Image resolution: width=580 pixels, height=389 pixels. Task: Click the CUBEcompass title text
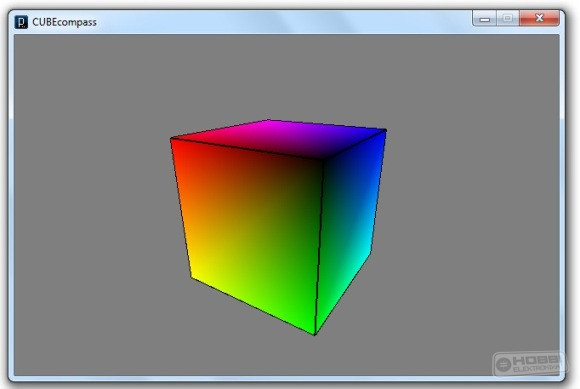64,22
